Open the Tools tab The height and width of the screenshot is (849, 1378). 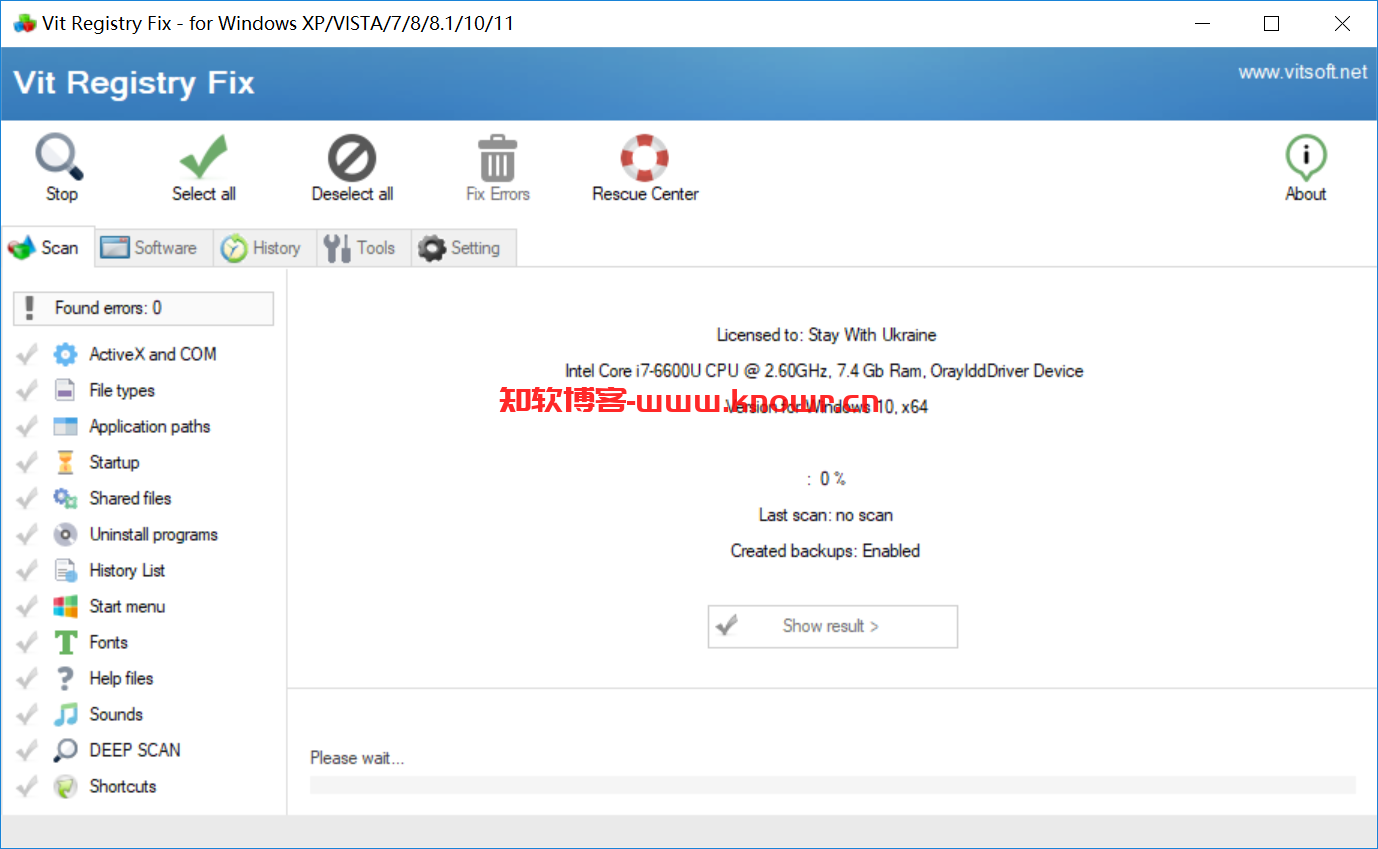tap(364, 247)
